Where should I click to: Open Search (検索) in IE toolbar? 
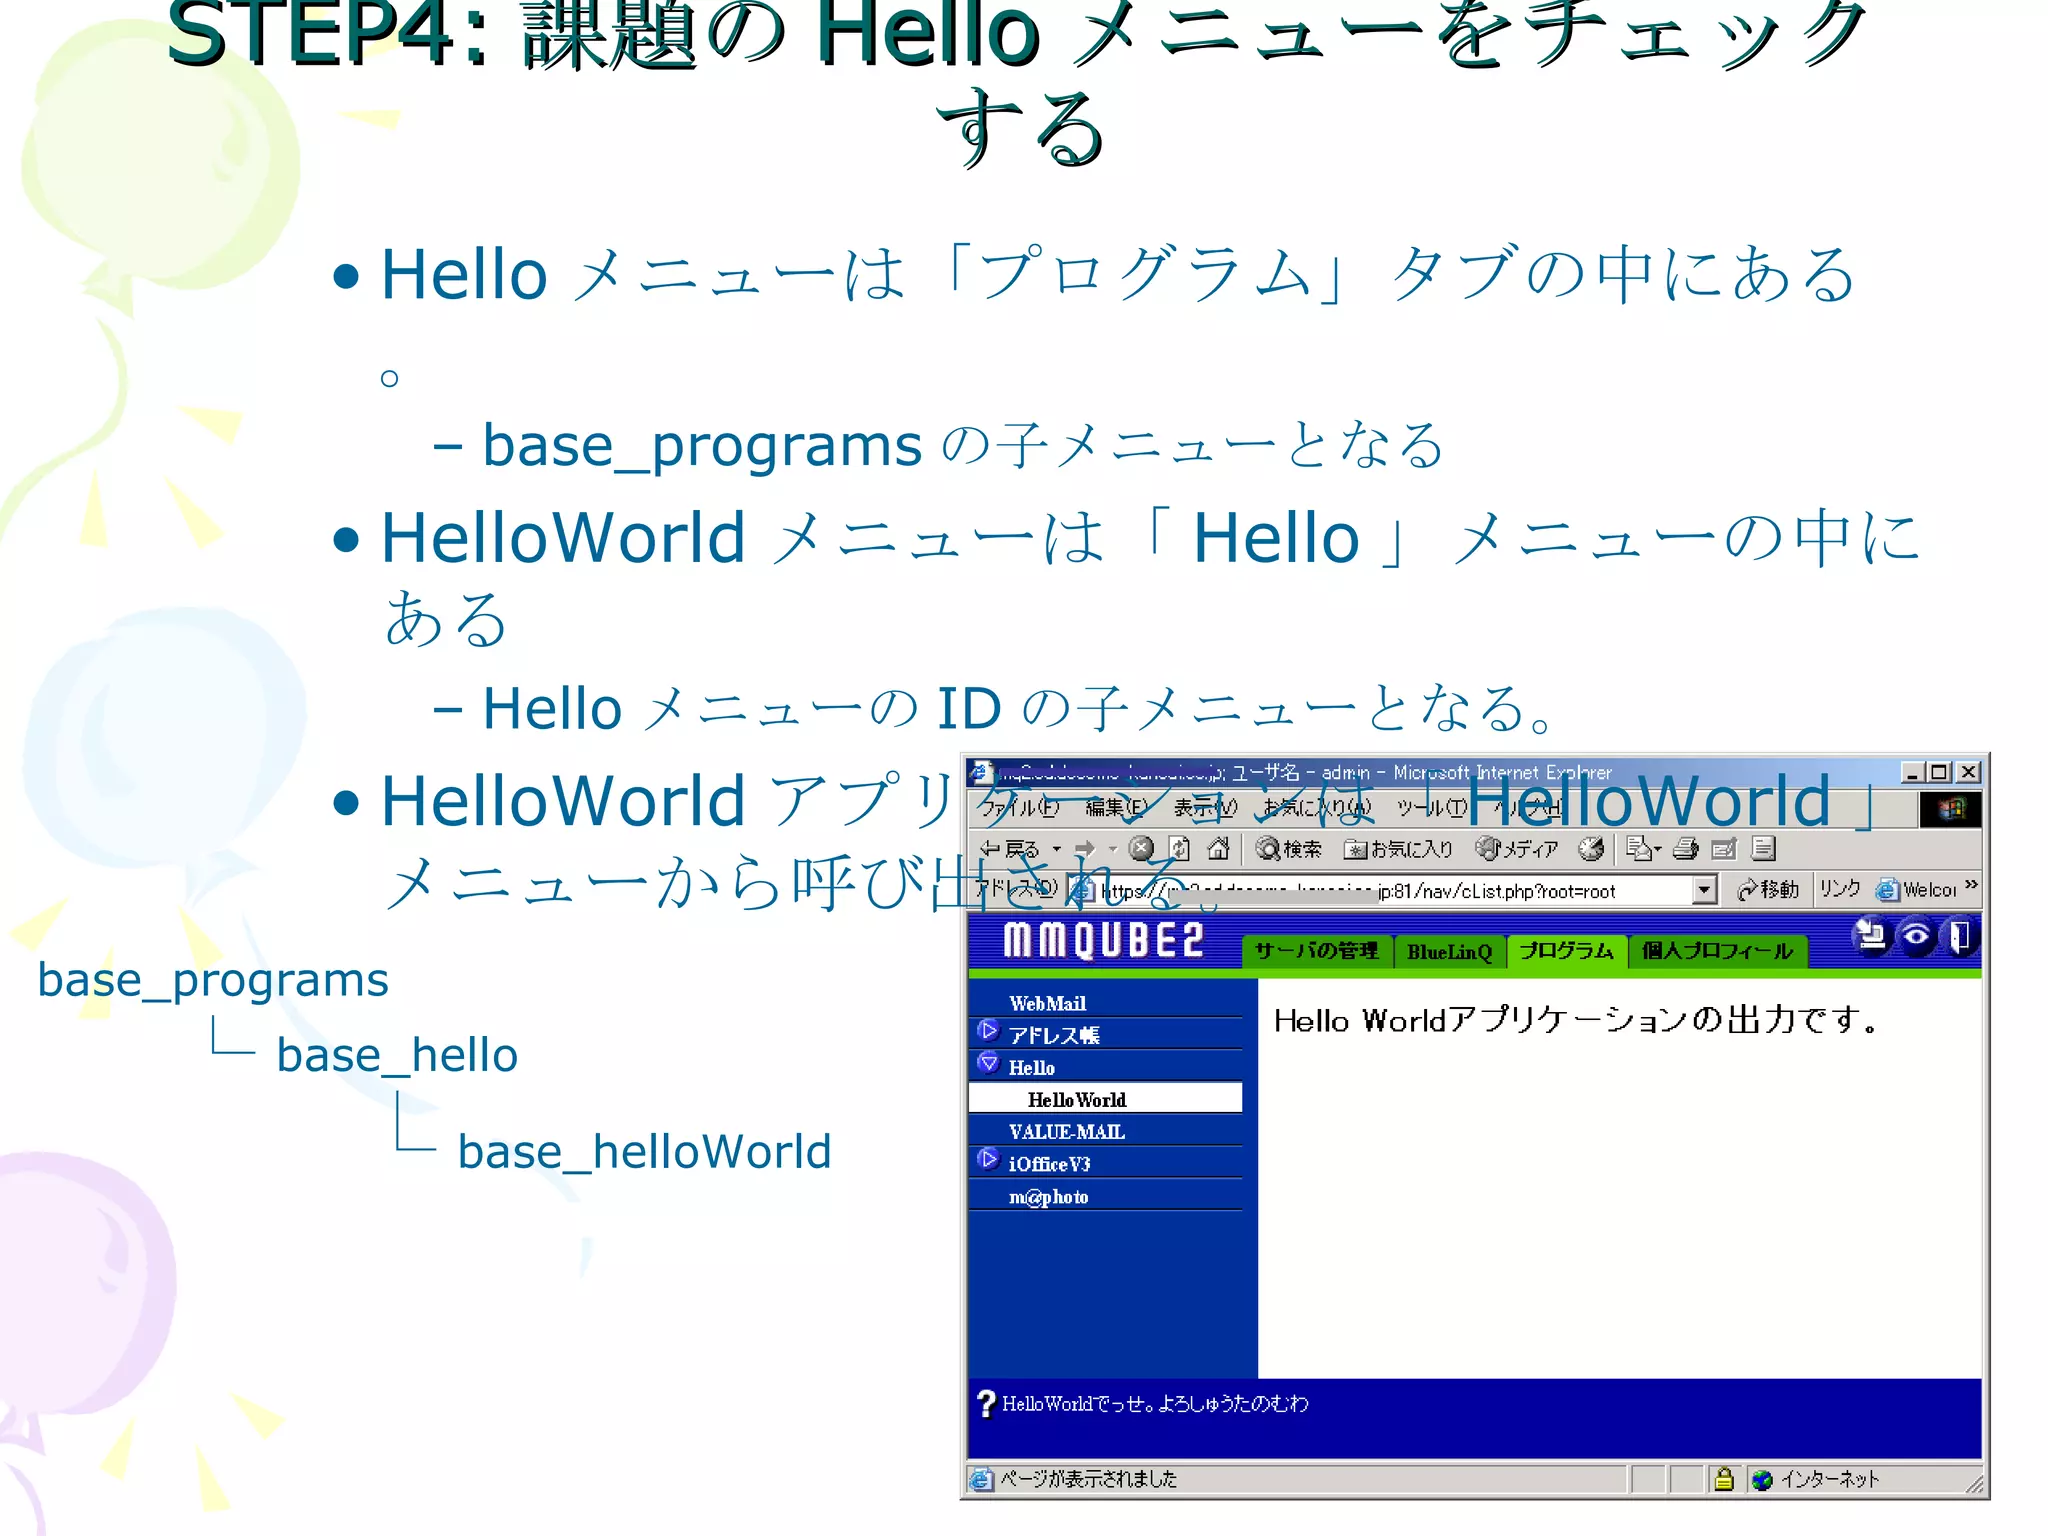pos(1289,849)
